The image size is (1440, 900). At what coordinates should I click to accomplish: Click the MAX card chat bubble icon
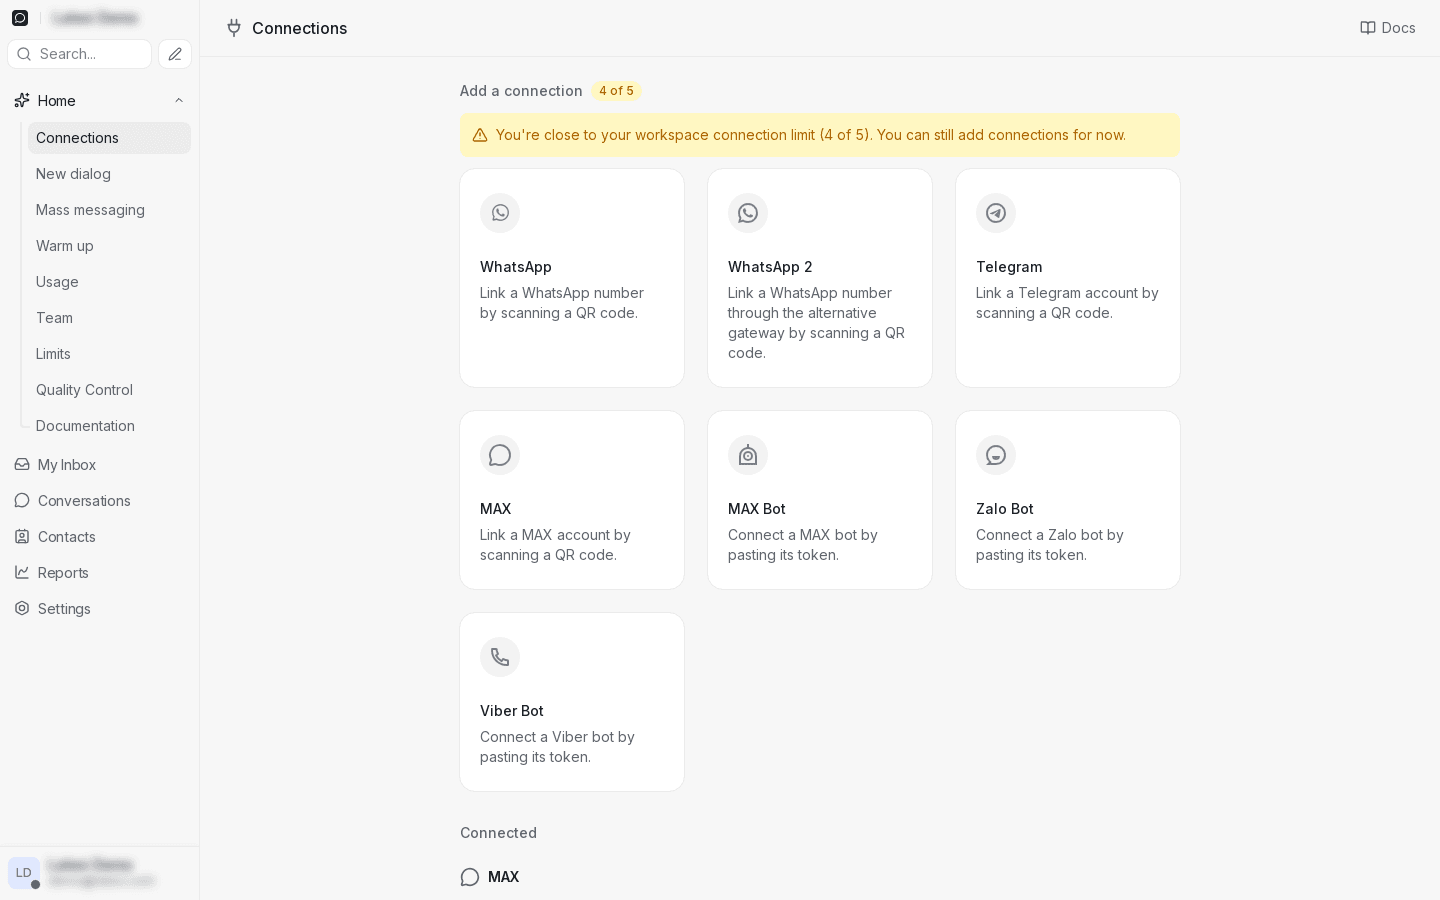pos(500,455)
